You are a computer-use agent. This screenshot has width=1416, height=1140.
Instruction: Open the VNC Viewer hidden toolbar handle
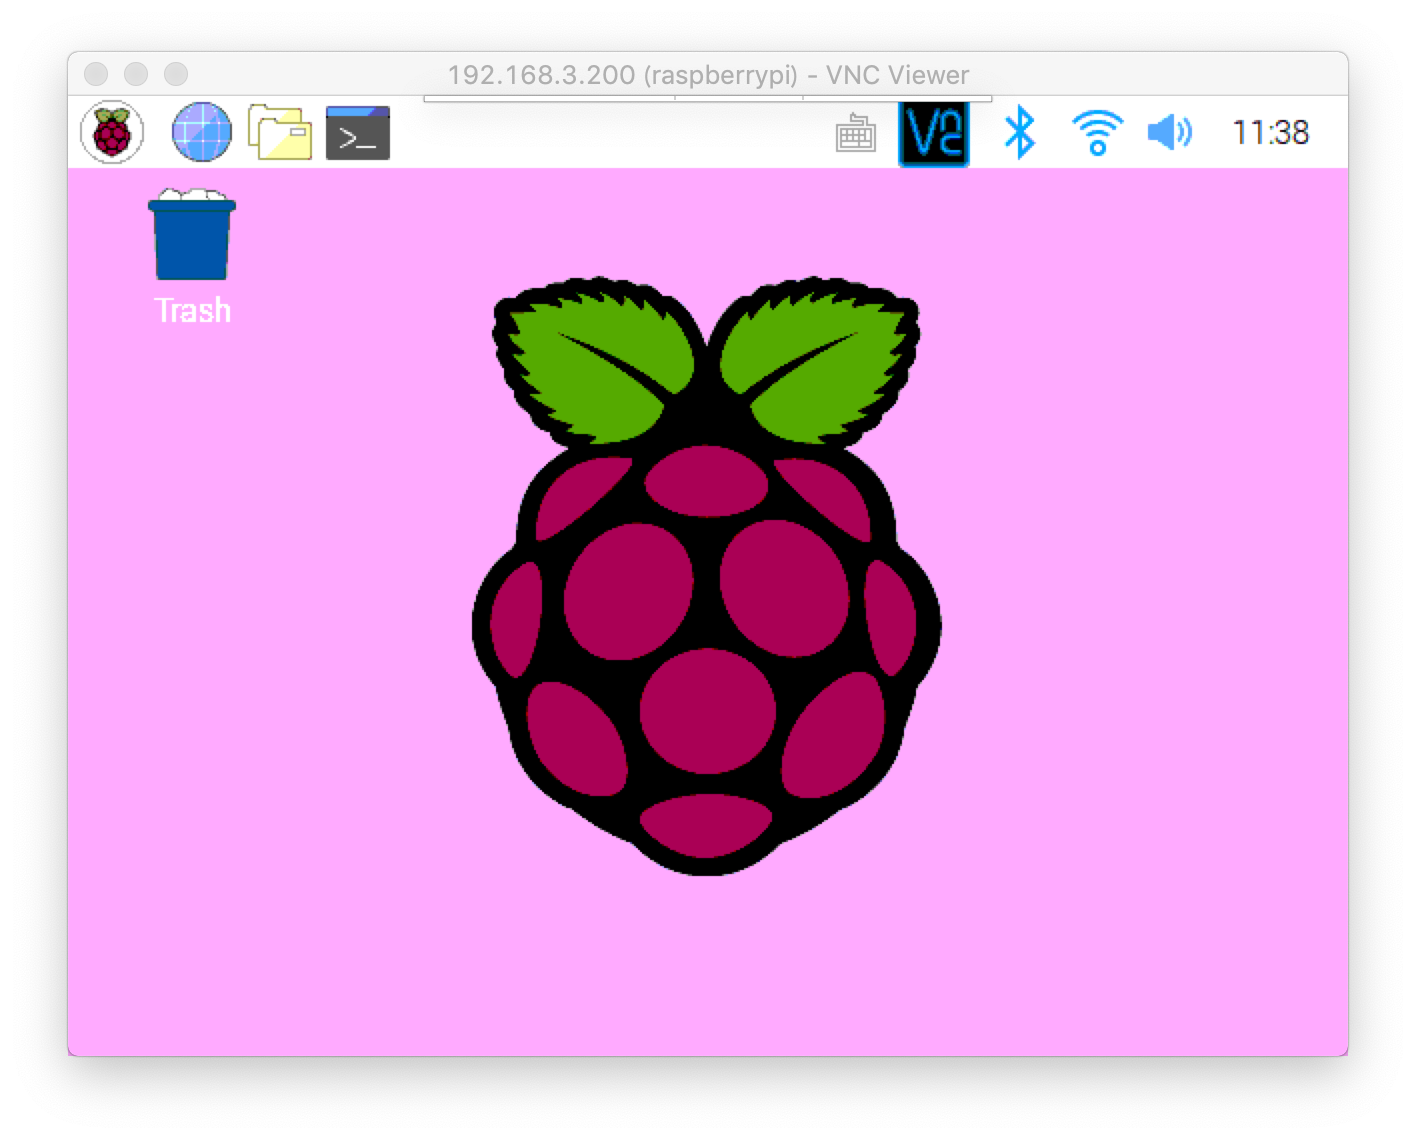coord(708,99)
